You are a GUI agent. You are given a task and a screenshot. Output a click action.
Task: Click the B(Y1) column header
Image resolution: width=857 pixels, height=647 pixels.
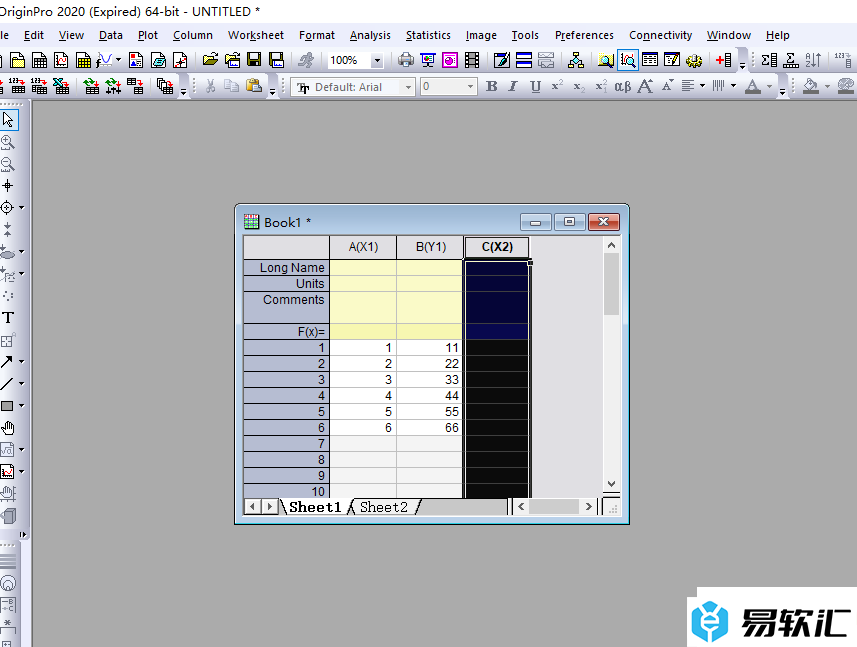point(431,247)
